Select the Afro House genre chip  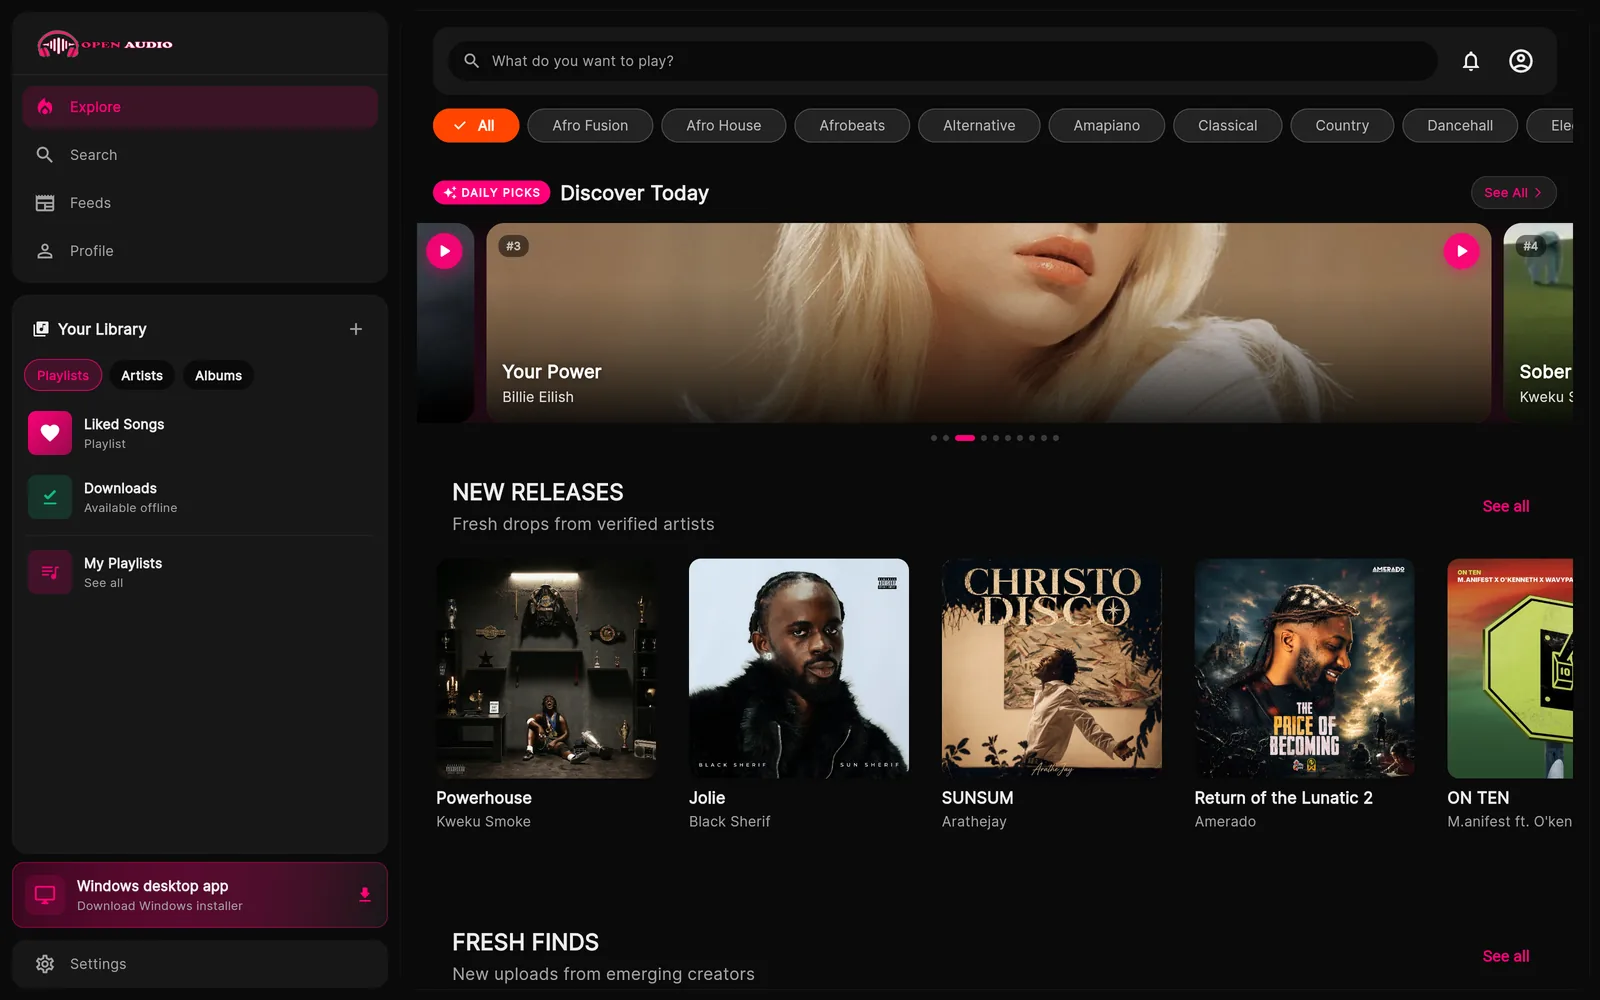[x=724, y=126]
